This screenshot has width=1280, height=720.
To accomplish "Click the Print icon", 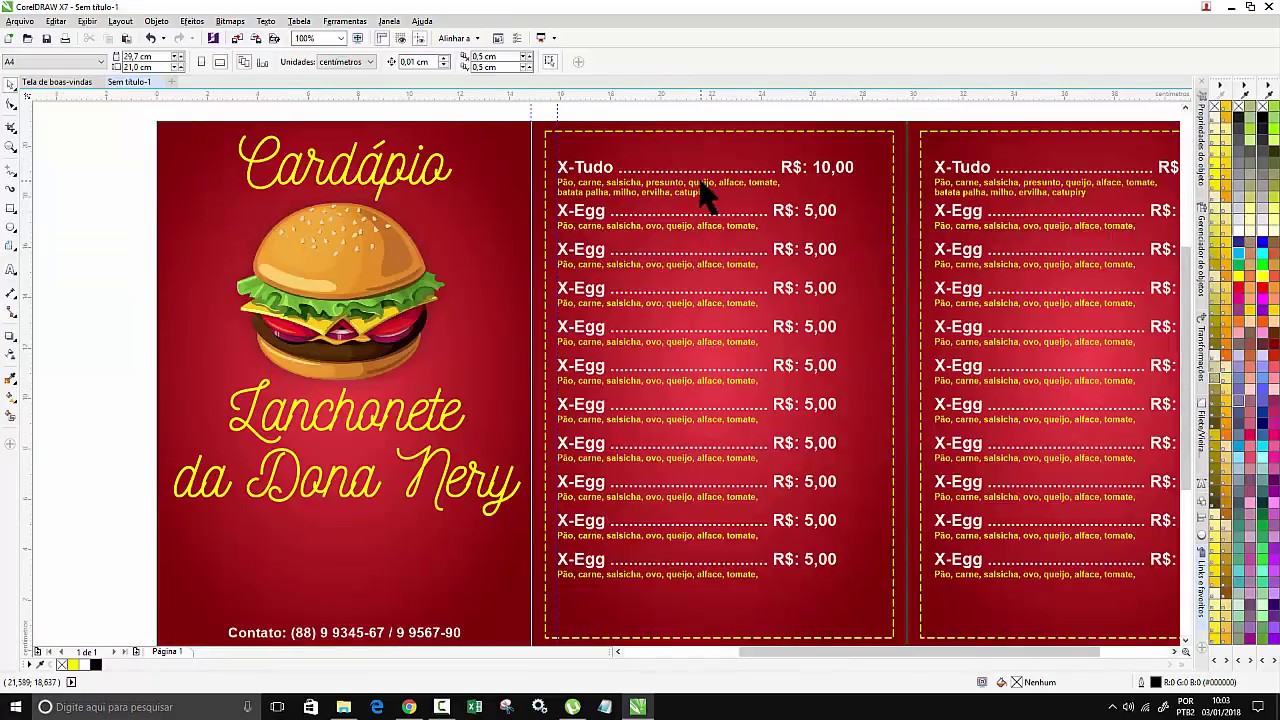I will (65, 38).
